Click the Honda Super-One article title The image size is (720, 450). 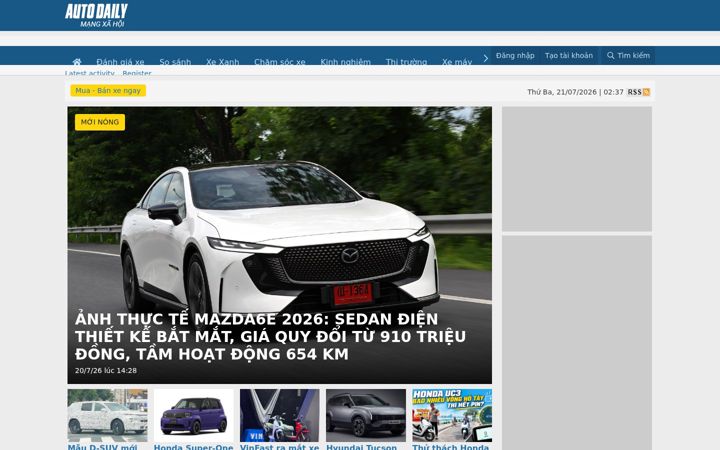point(193,447)
